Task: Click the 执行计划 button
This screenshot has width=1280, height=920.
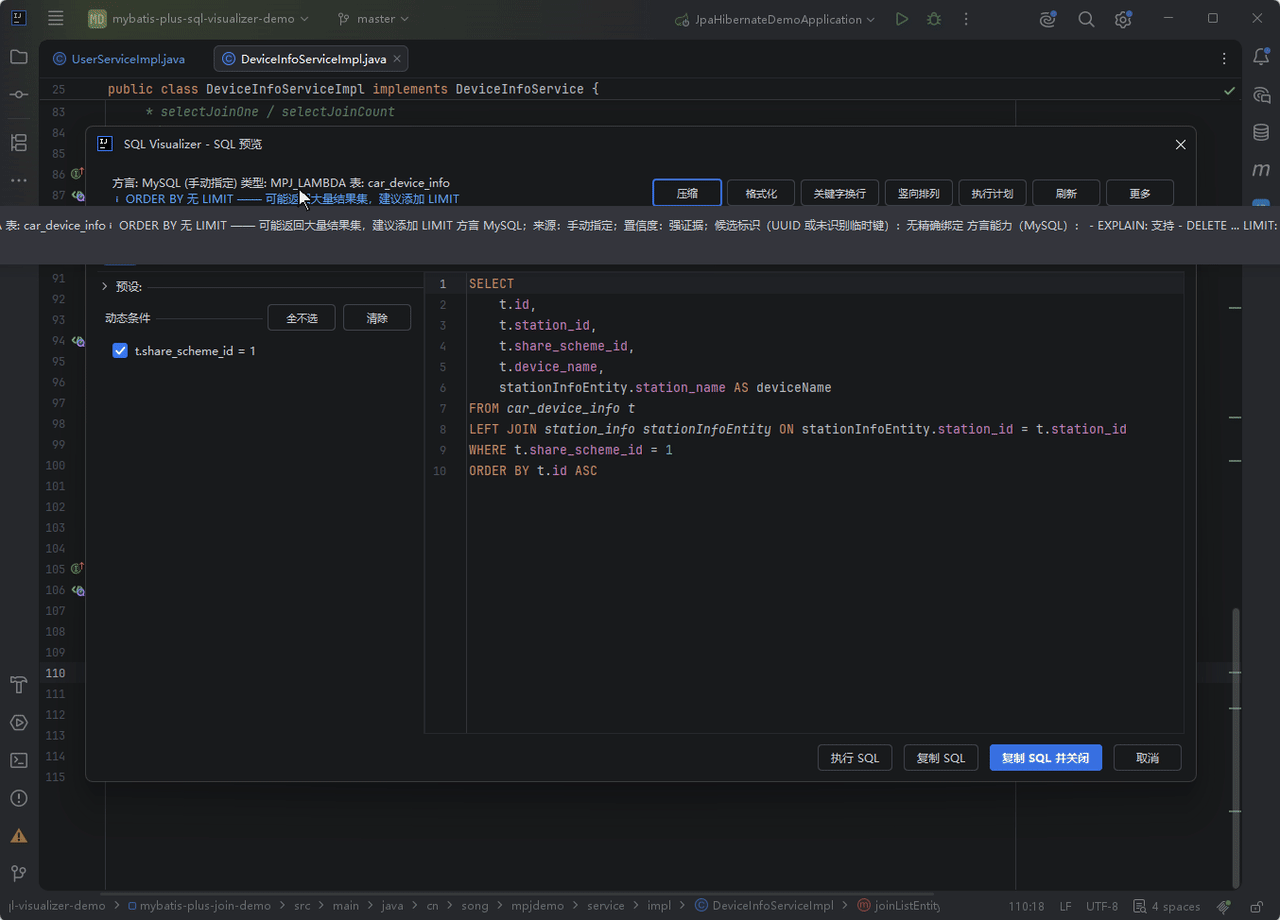Action: pos(992,193)
